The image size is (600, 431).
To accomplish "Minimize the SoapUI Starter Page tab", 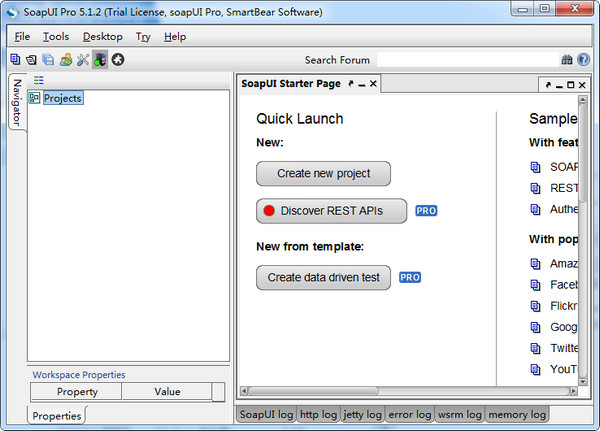I will coord(362,84).
